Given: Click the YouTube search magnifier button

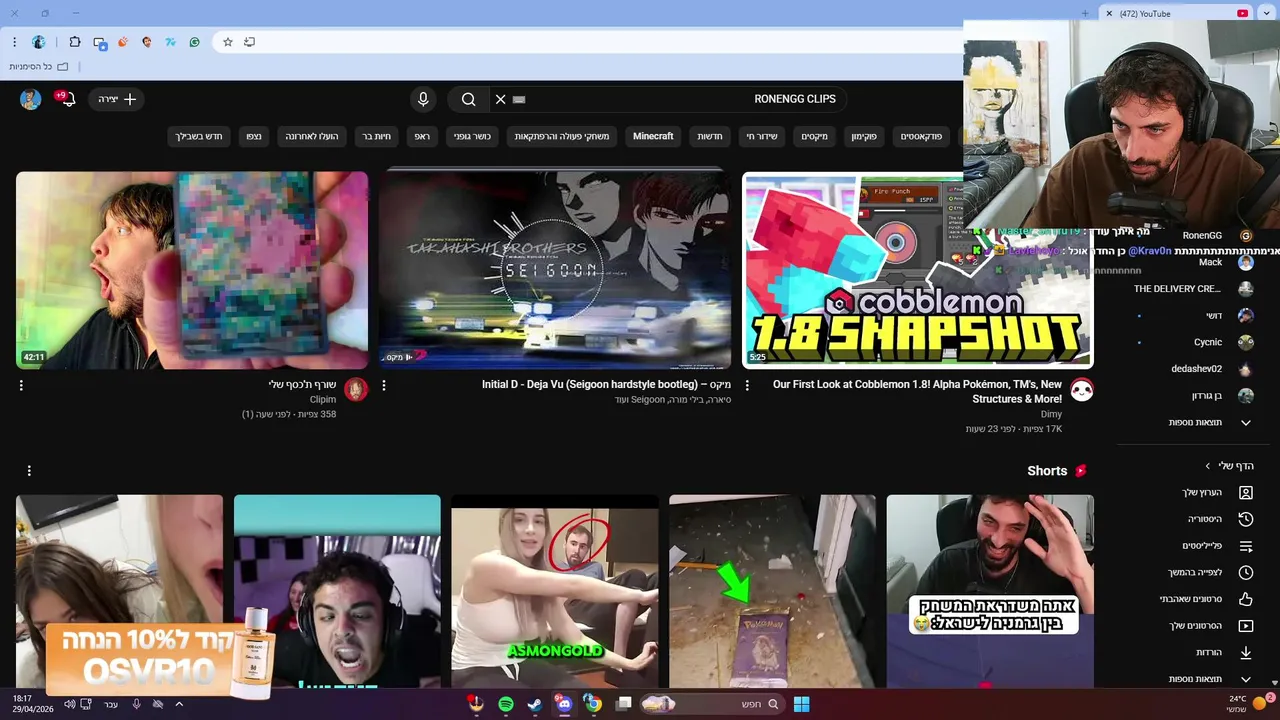Looking at the screenshot, I should [x=468, y=99].
